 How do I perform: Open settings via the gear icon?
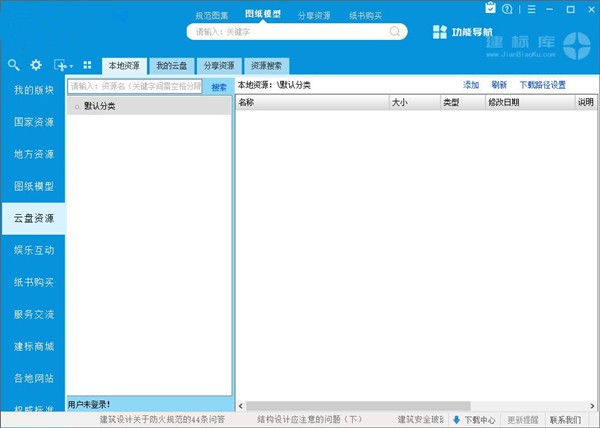point(35,65)
